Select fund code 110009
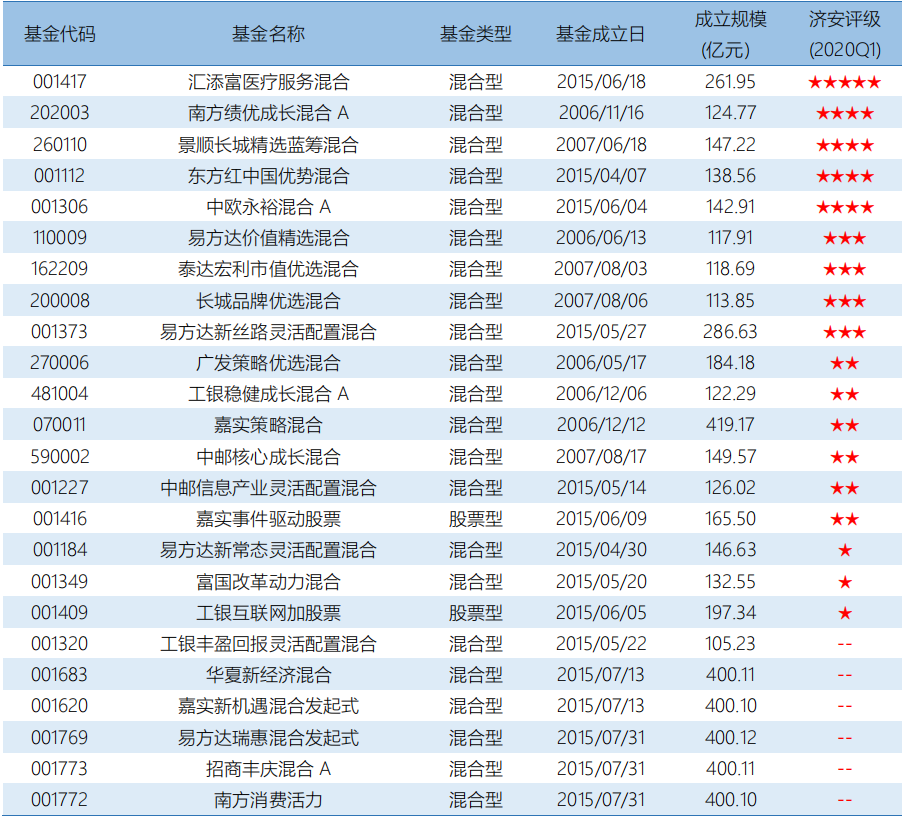Screen dimensions: 904x818 (x=59, y=237)
